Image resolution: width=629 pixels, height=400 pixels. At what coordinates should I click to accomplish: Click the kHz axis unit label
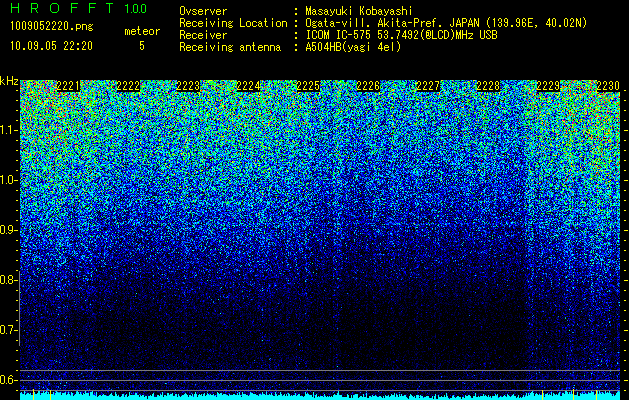tap(9, 81)
